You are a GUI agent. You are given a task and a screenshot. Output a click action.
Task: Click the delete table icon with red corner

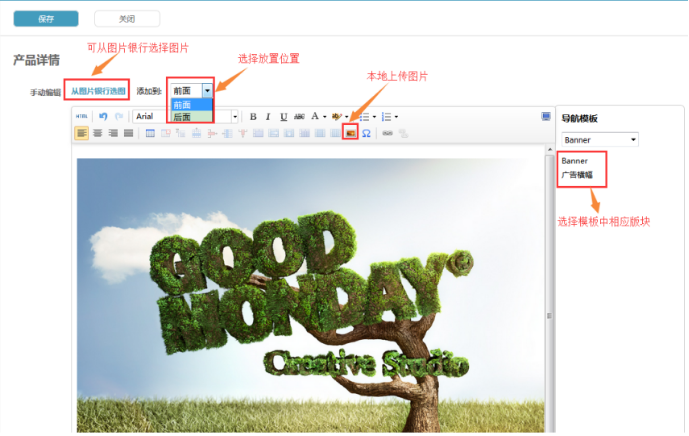point(166,133)
